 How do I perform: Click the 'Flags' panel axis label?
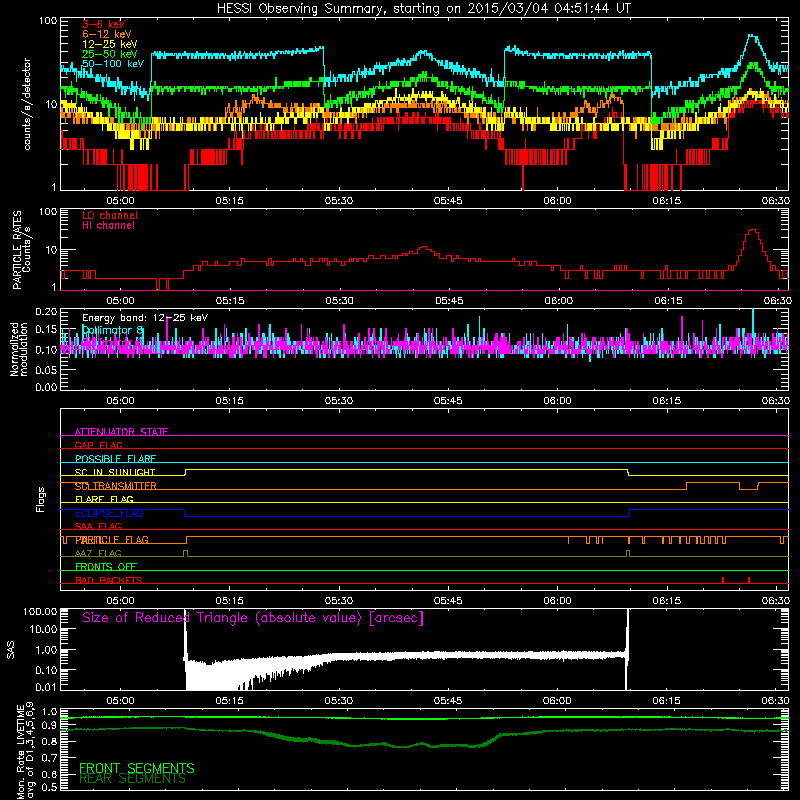[x=41, y=499]
